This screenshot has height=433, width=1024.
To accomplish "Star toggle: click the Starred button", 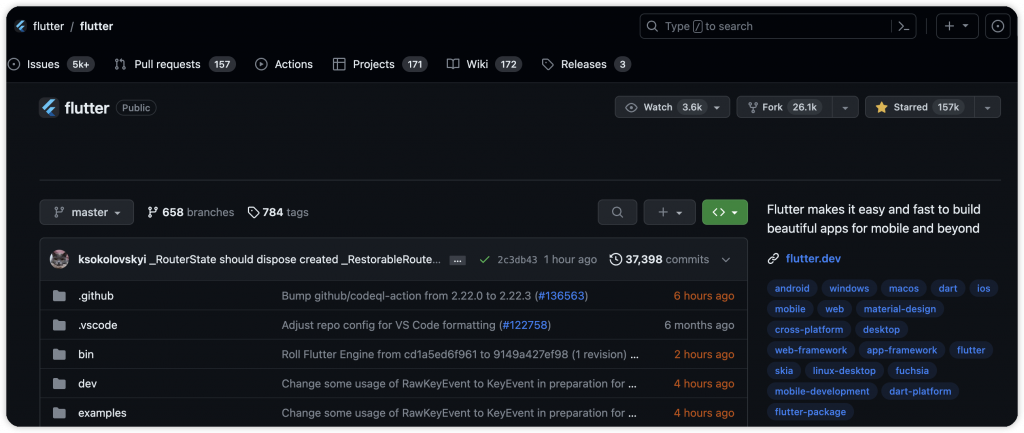I will [x=920, y=107].
